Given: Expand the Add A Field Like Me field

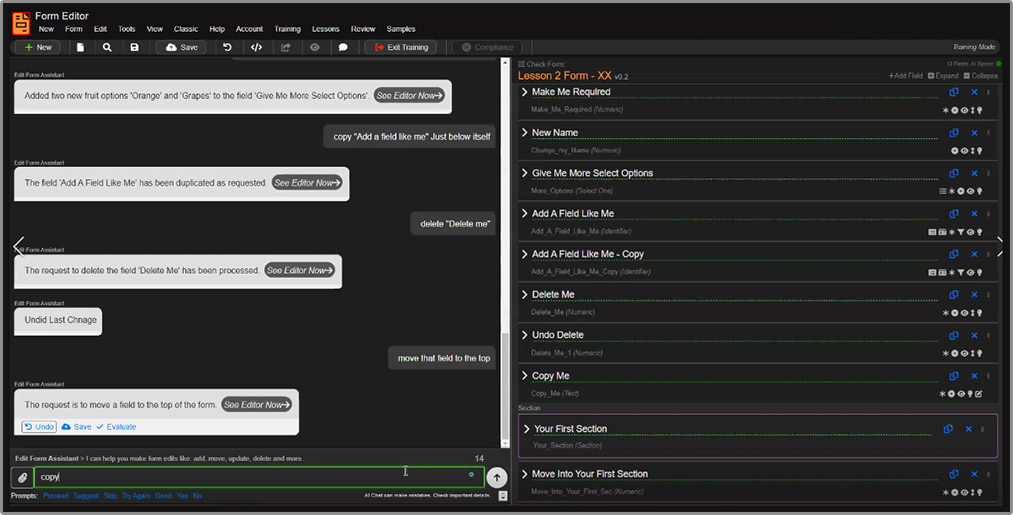Looking at the screenshot, I should pos(525,213).
